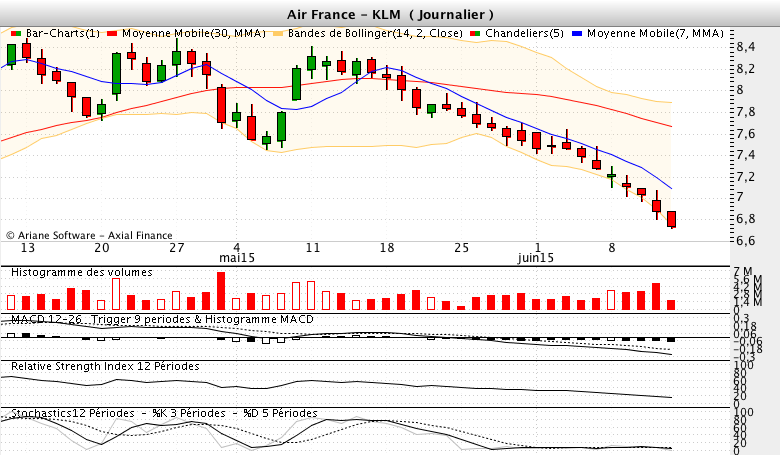
Task: Select the Moyenne Mobile(7, MMA) legend label
Action: 655,33
